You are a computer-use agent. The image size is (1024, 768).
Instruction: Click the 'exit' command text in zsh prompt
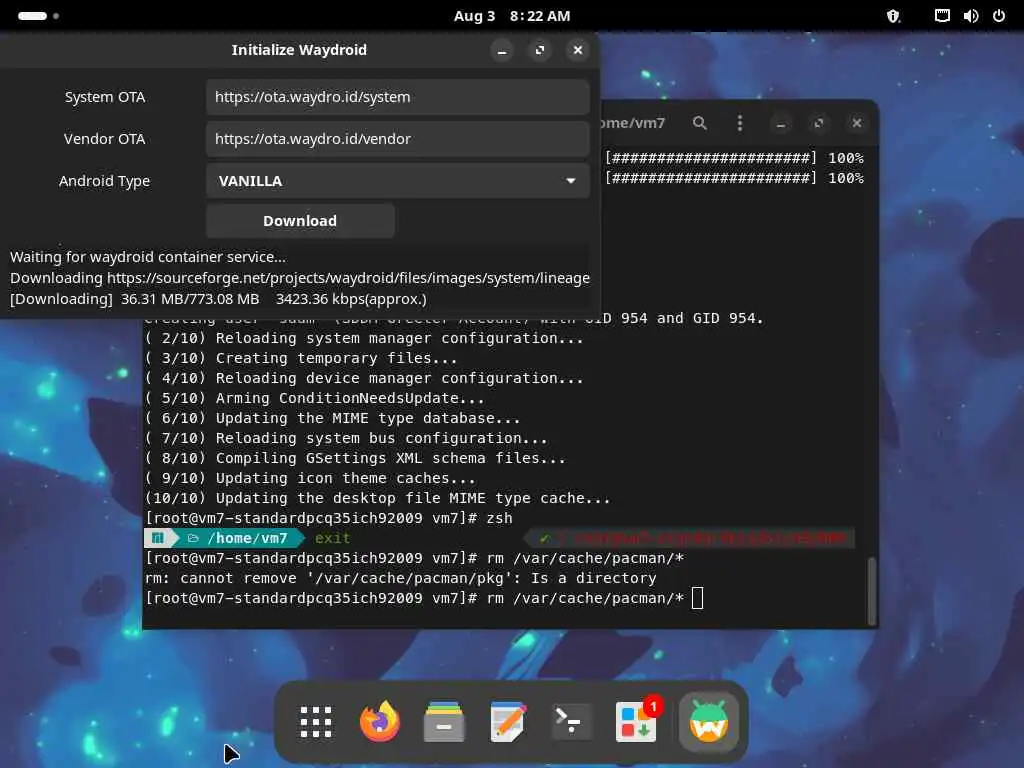point(332,538)
